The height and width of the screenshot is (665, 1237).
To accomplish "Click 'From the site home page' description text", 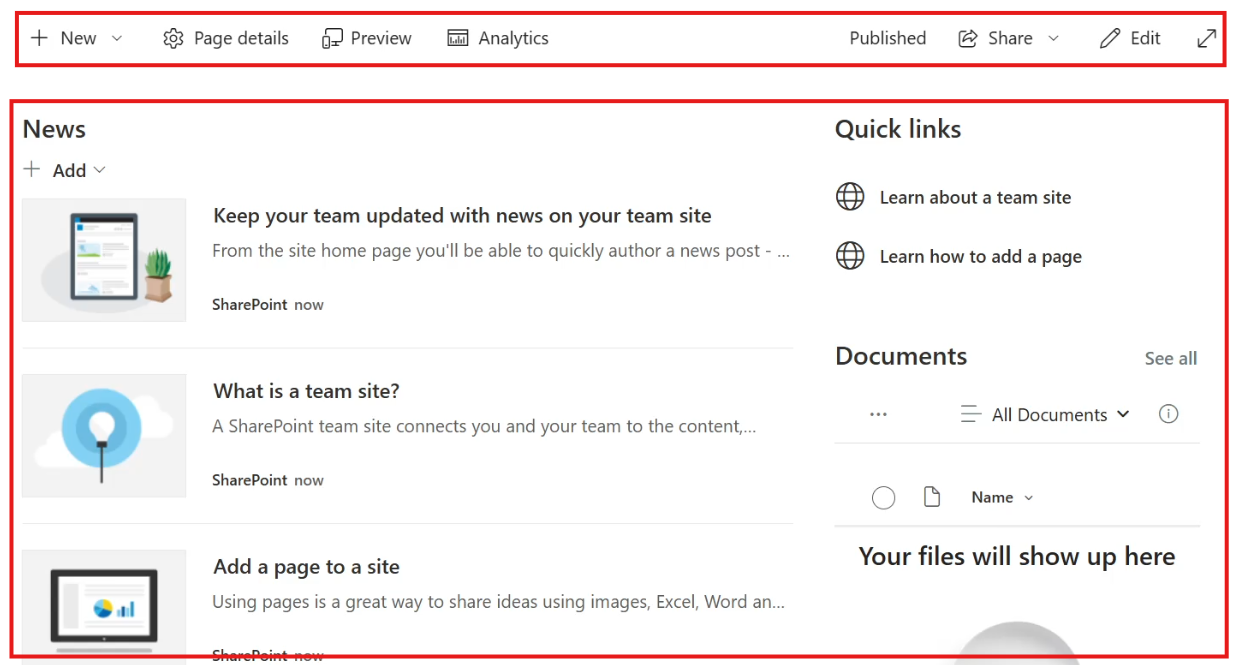I will coord(501,251).
